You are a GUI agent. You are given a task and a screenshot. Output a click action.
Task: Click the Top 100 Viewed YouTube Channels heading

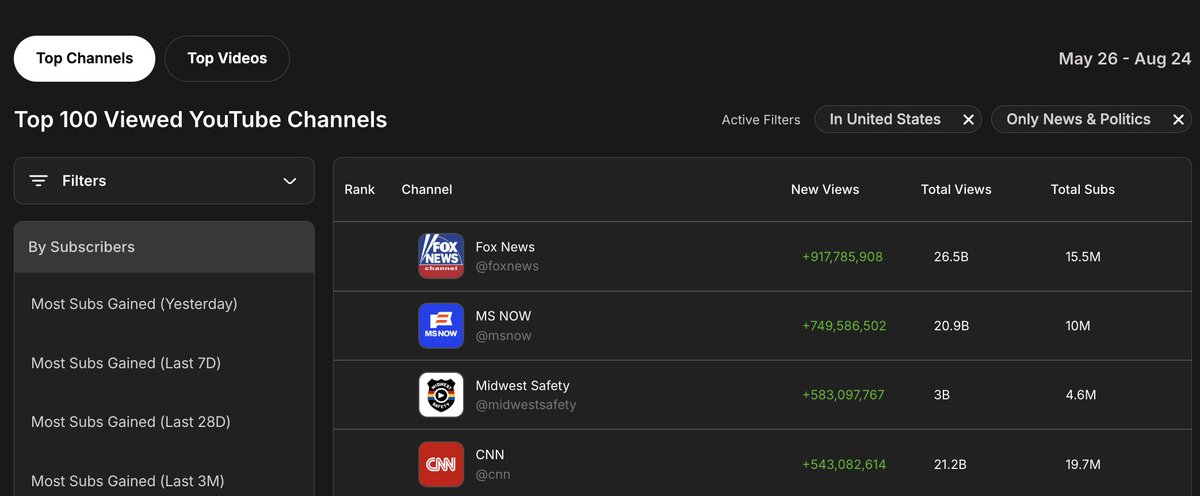point(201,120)
